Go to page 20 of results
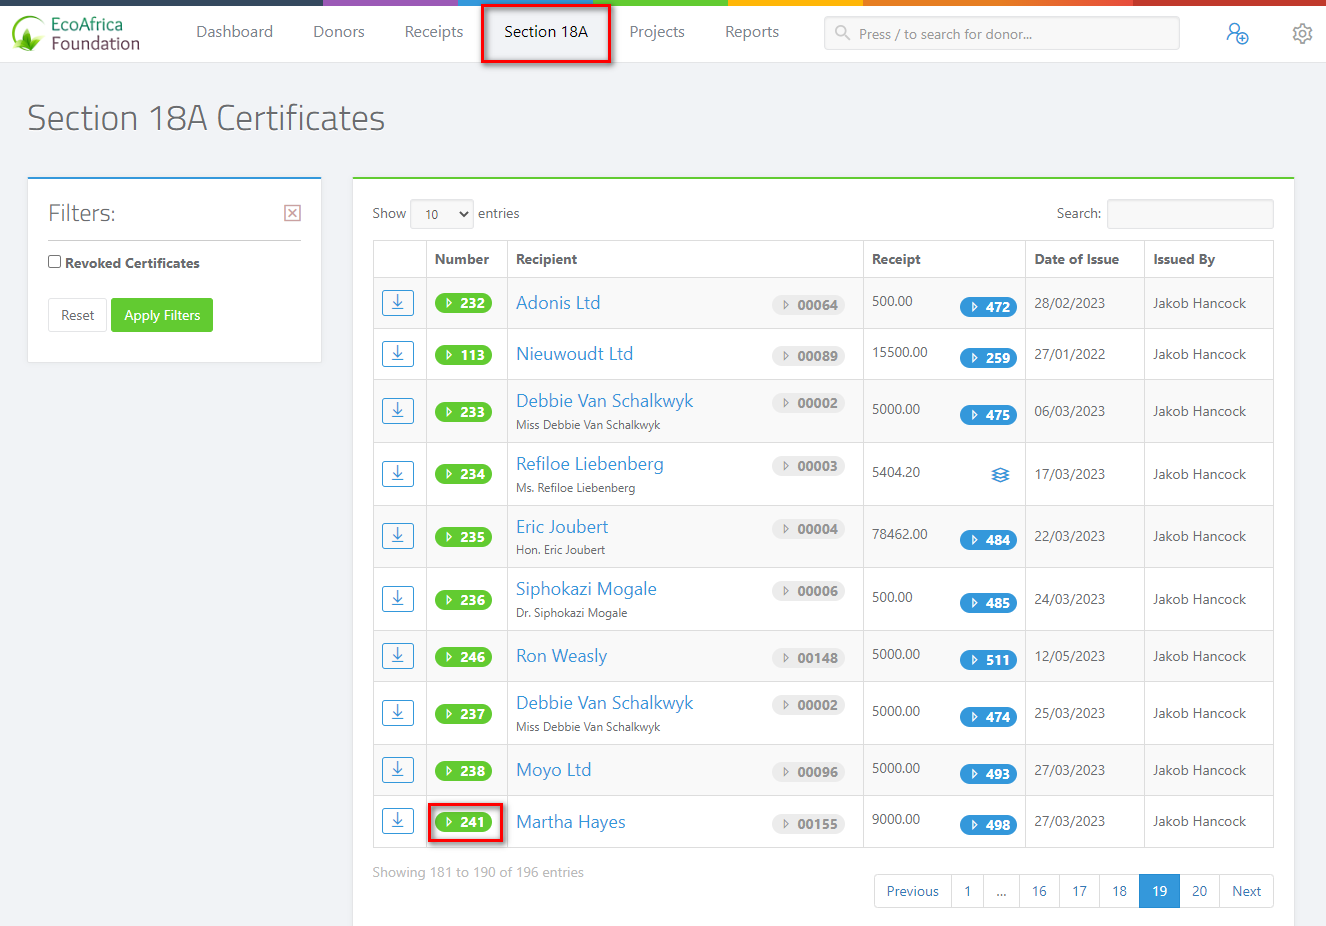This screenshot has width=1326, height=926. click(x=1199, y=890)
